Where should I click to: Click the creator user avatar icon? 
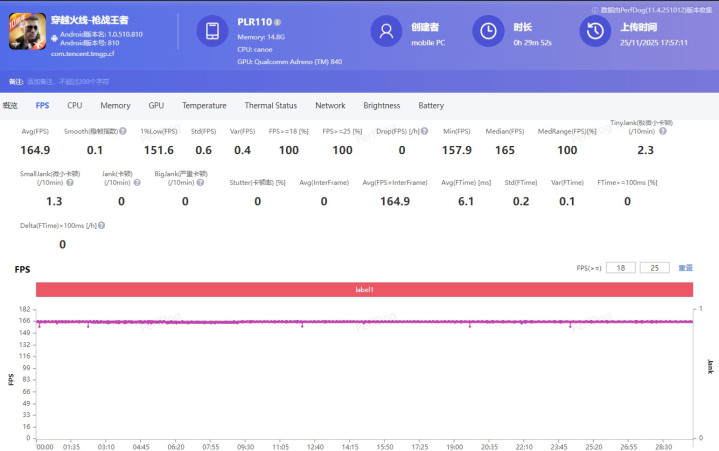[x=385, y=31]
